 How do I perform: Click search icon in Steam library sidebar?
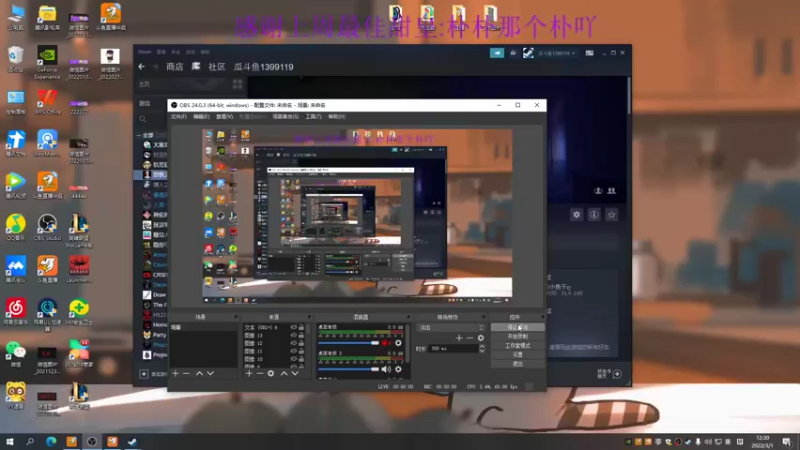pos(143,119)
